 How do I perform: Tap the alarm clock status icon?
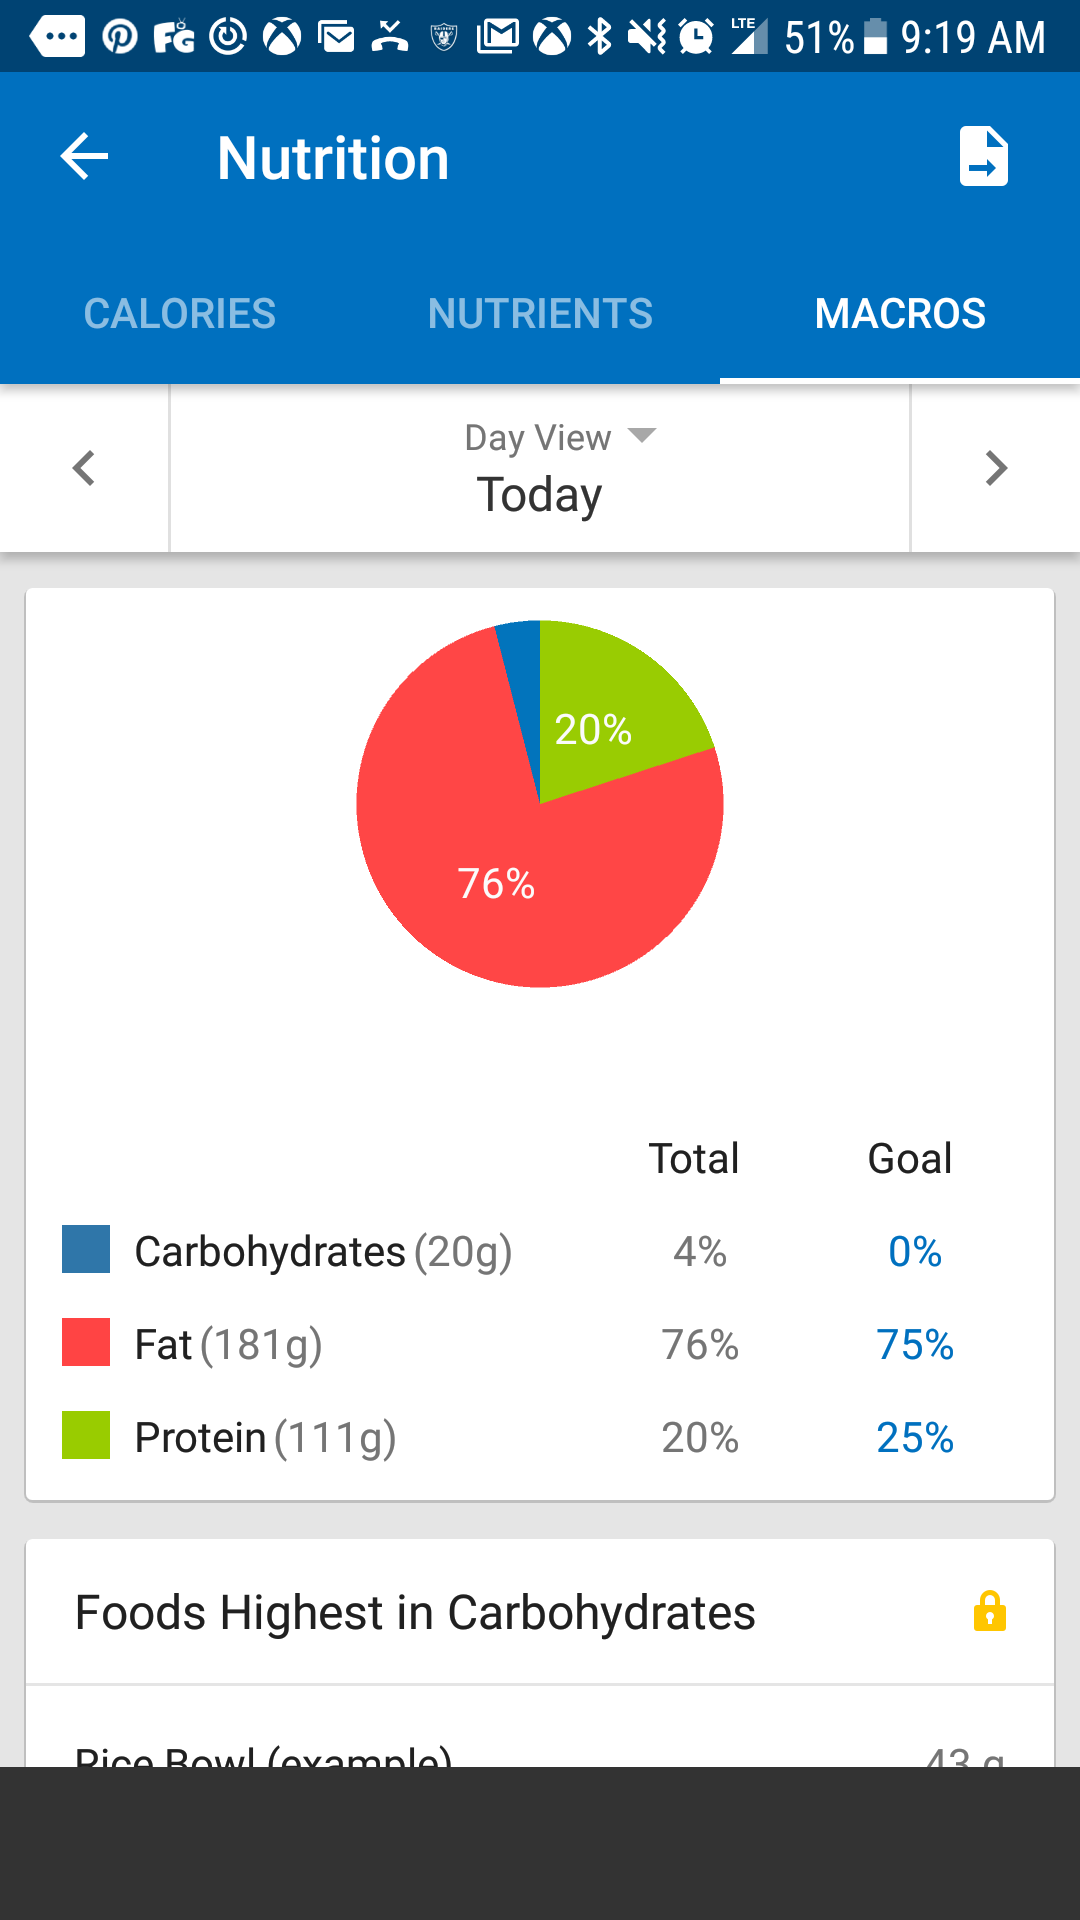click(x=695, y=38)
